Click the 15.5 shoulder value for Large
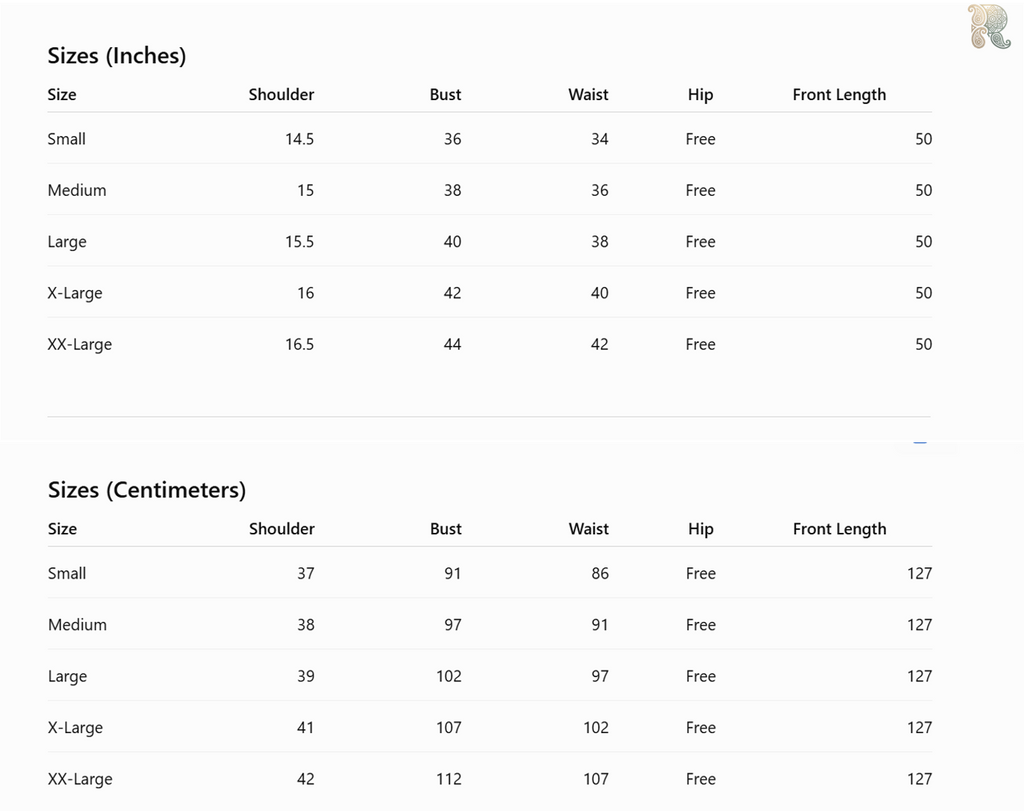The height and width of the screenshot is (811, 1024). tap(299, 242)
